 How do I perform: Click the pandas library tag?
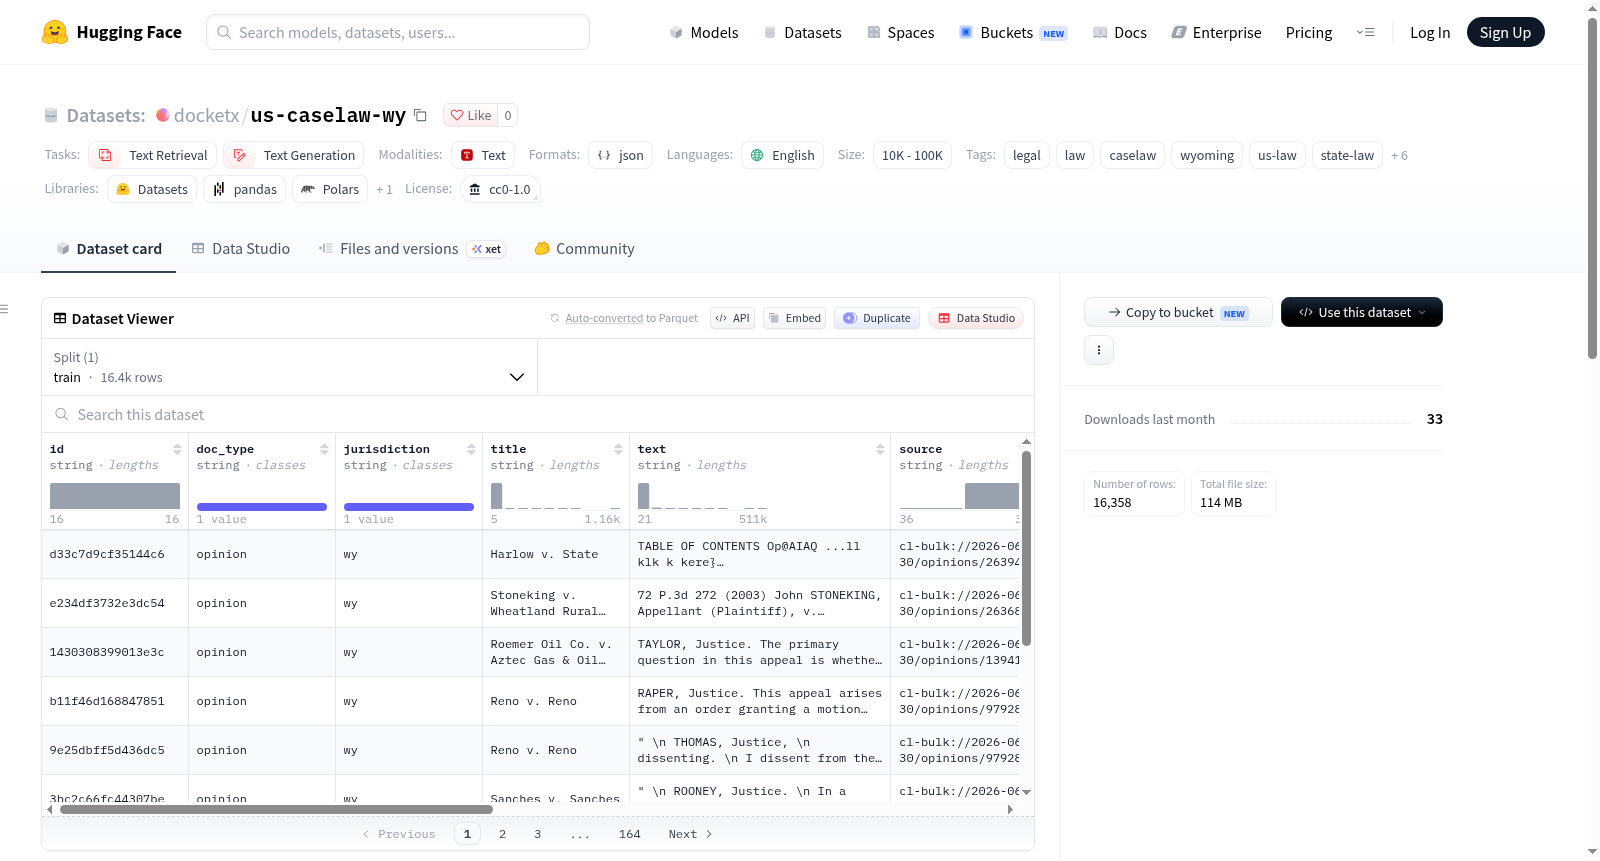point(244,189)
